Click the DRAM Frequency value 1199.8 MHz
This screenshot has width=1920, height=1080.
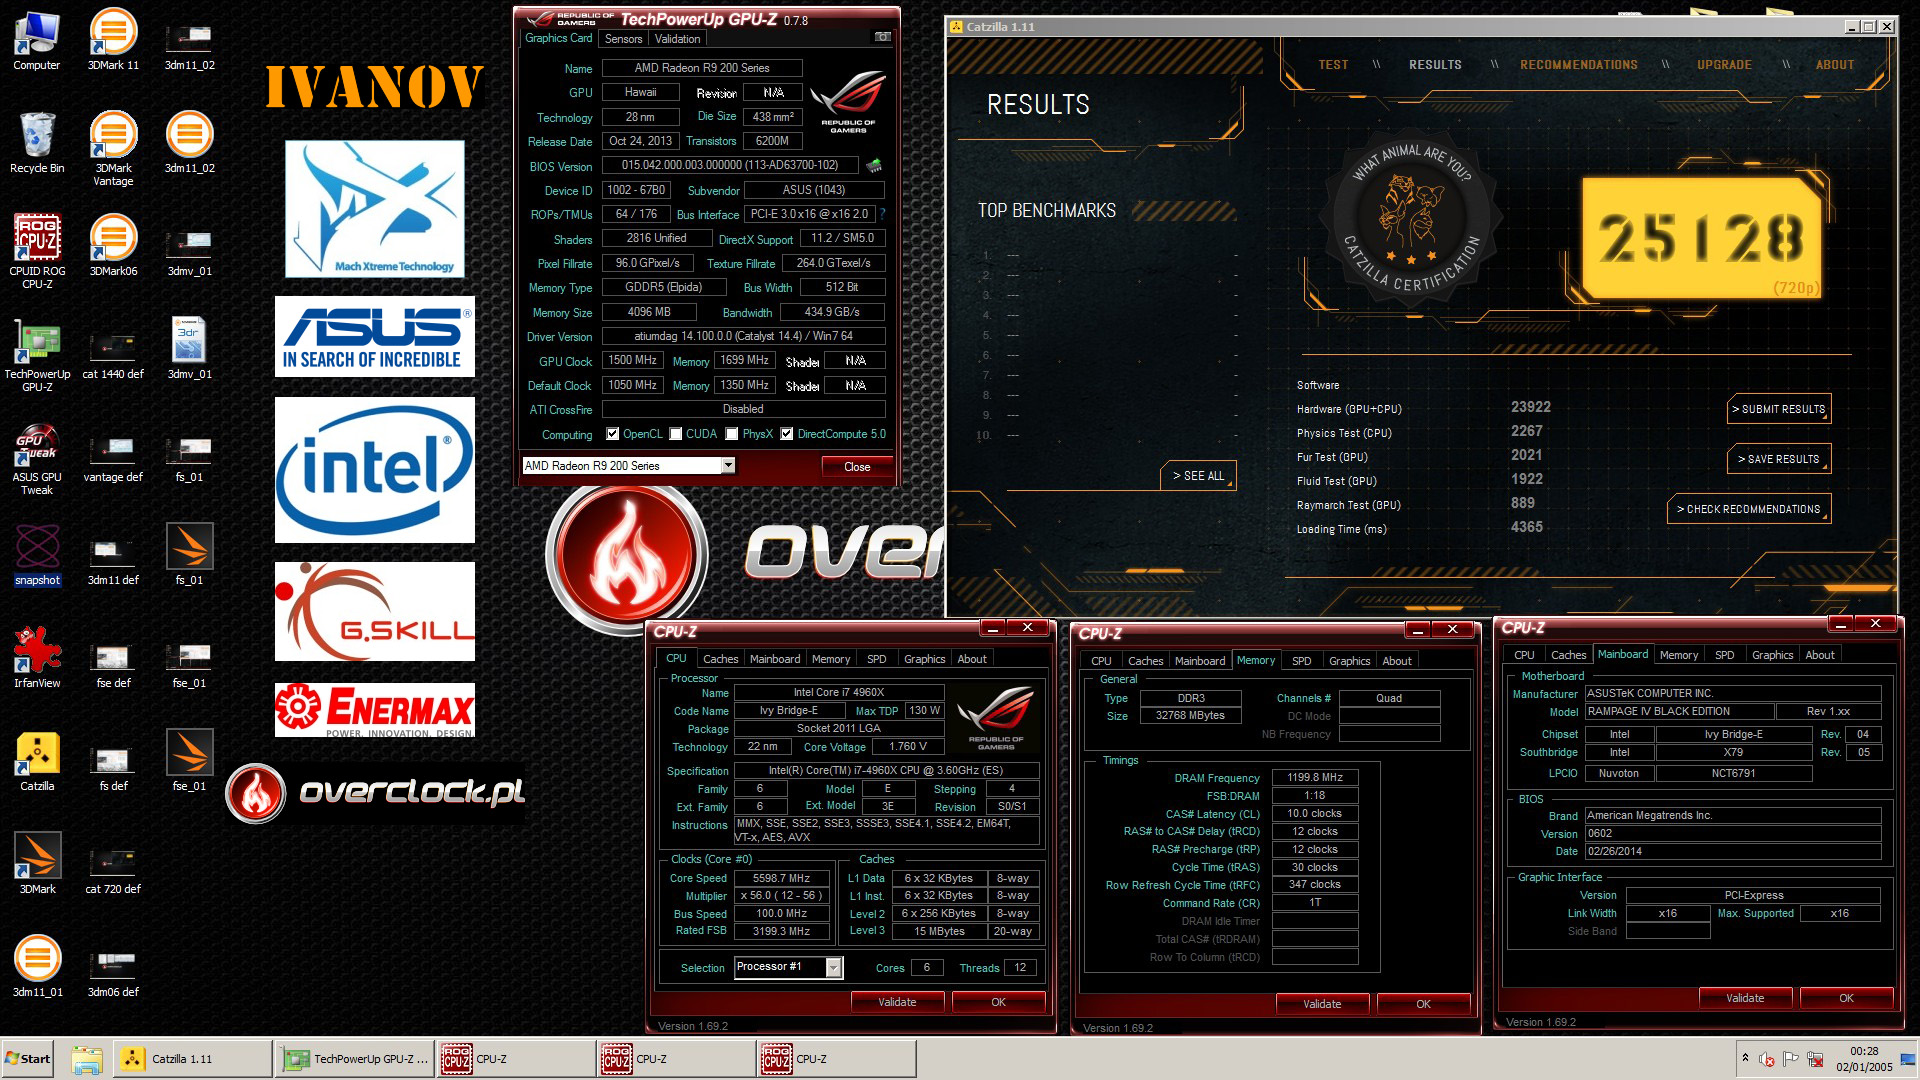pyautogui.click(x=1315, y=777)
